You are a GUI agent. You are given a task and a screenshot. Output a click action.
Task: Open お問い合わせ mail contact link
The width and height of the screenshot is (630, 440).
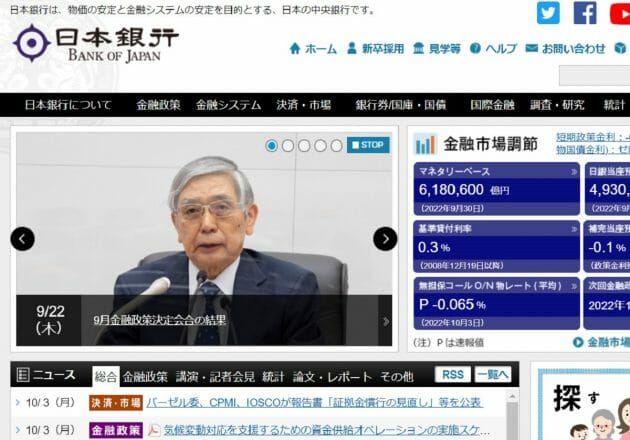coord(565,48)
